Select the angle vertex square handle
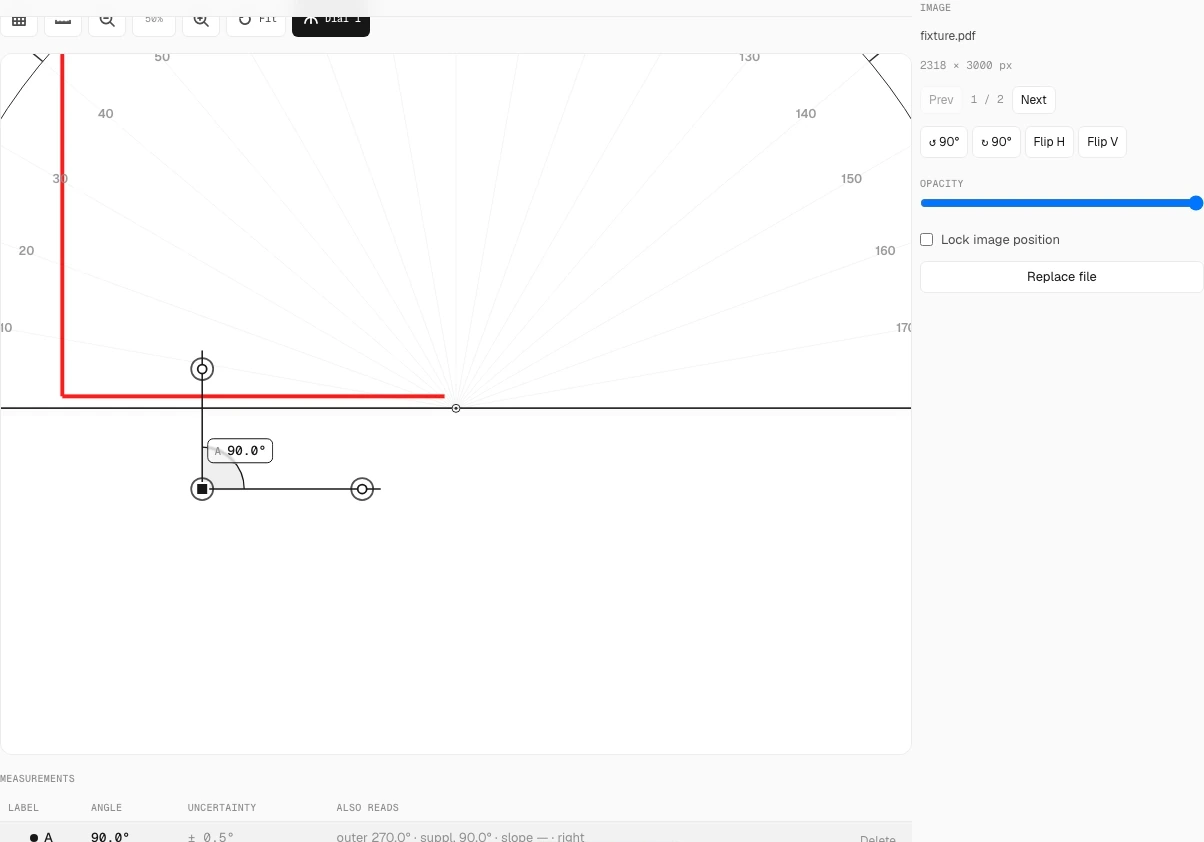 (202, 489)
